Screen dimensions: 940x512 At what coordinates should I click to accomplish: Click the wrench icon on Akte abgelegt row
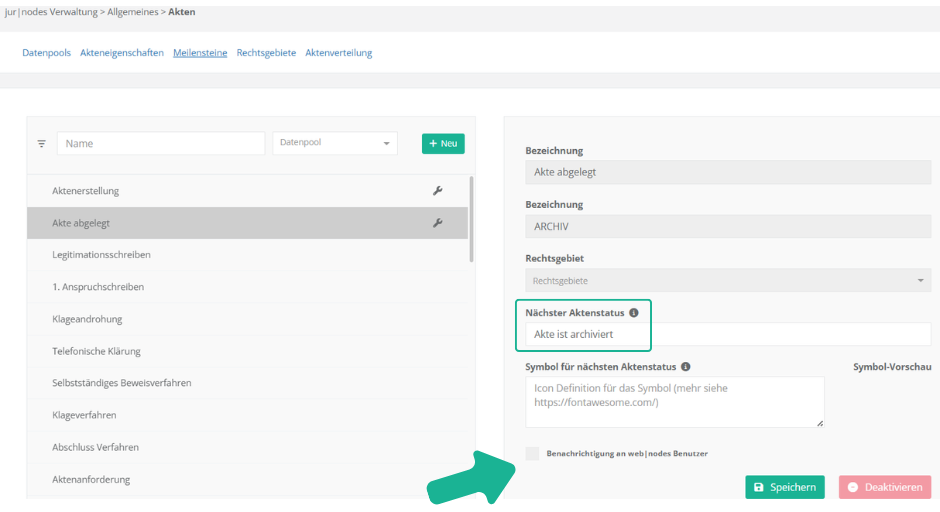pyautogui.click(x=437, y=223)
